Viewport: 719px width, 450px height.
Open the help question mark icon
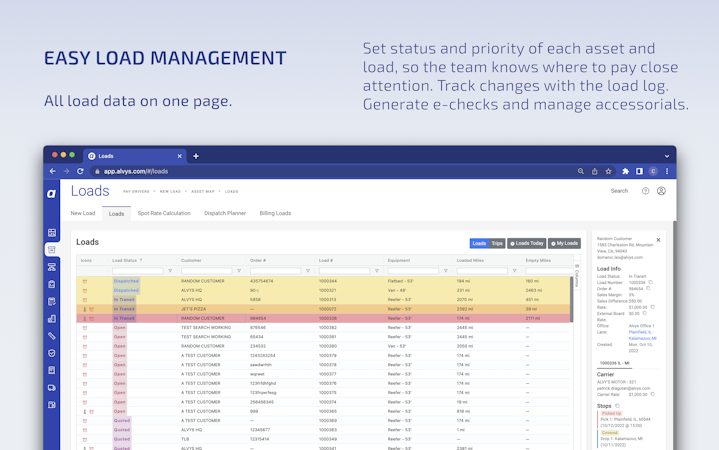(x=645, y=191)
